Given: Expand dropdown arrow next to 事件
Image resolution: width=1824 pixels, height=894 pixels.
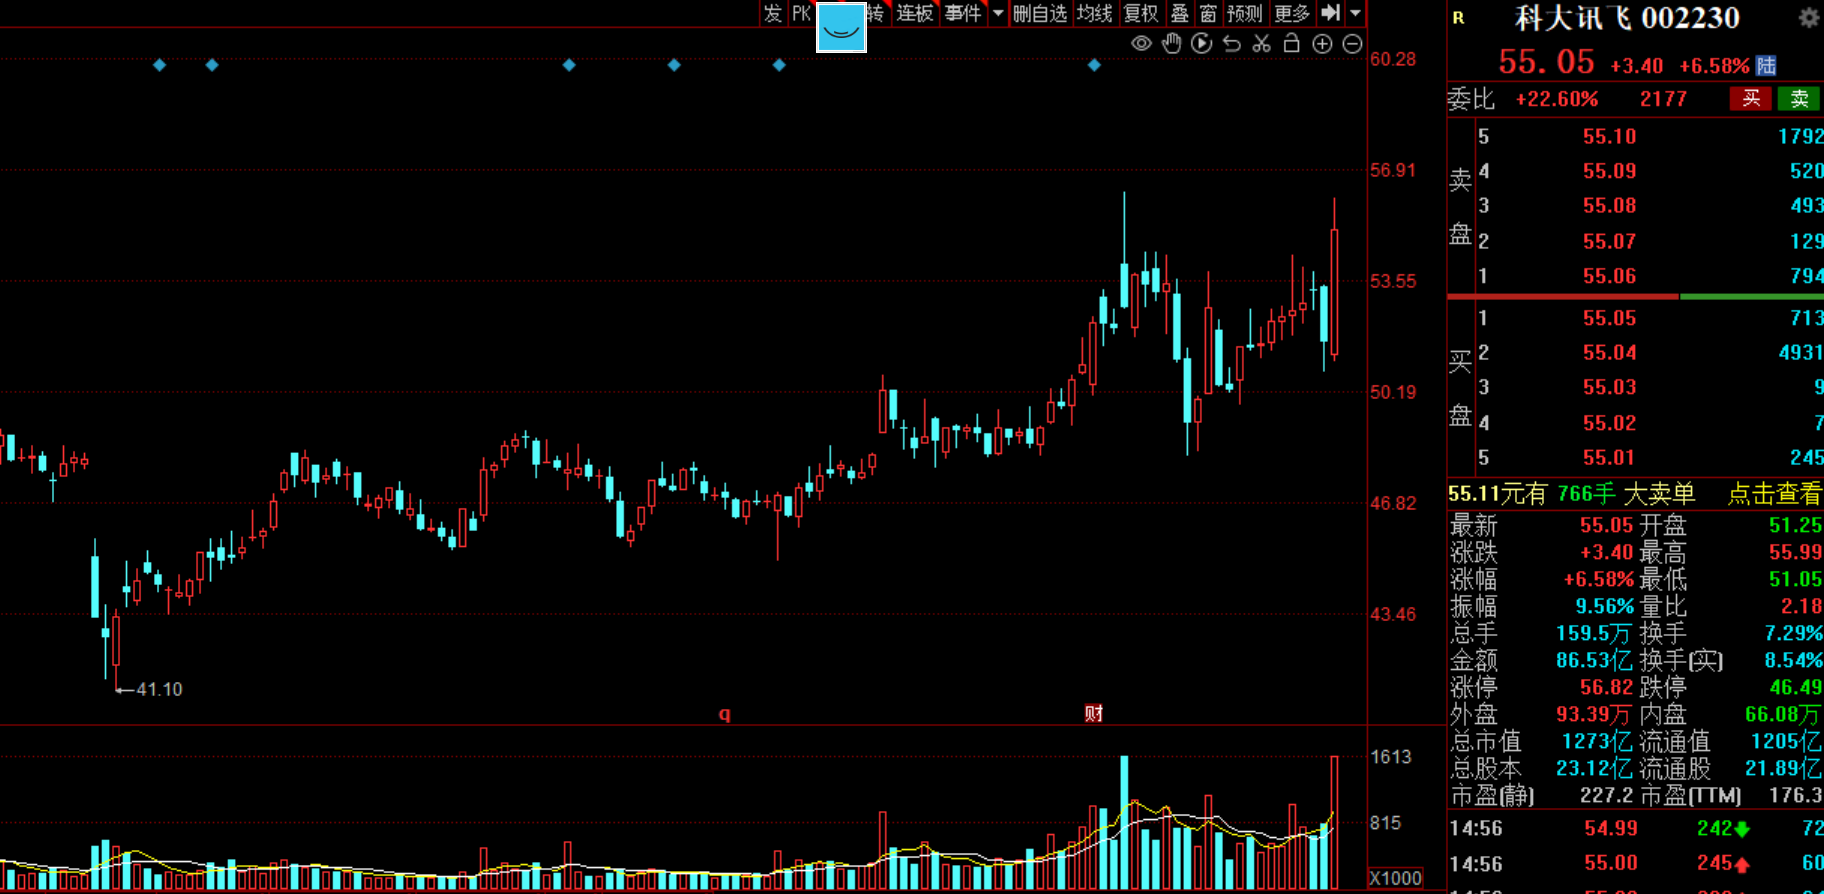Looking at the screenshot, I should pos(997,13).
